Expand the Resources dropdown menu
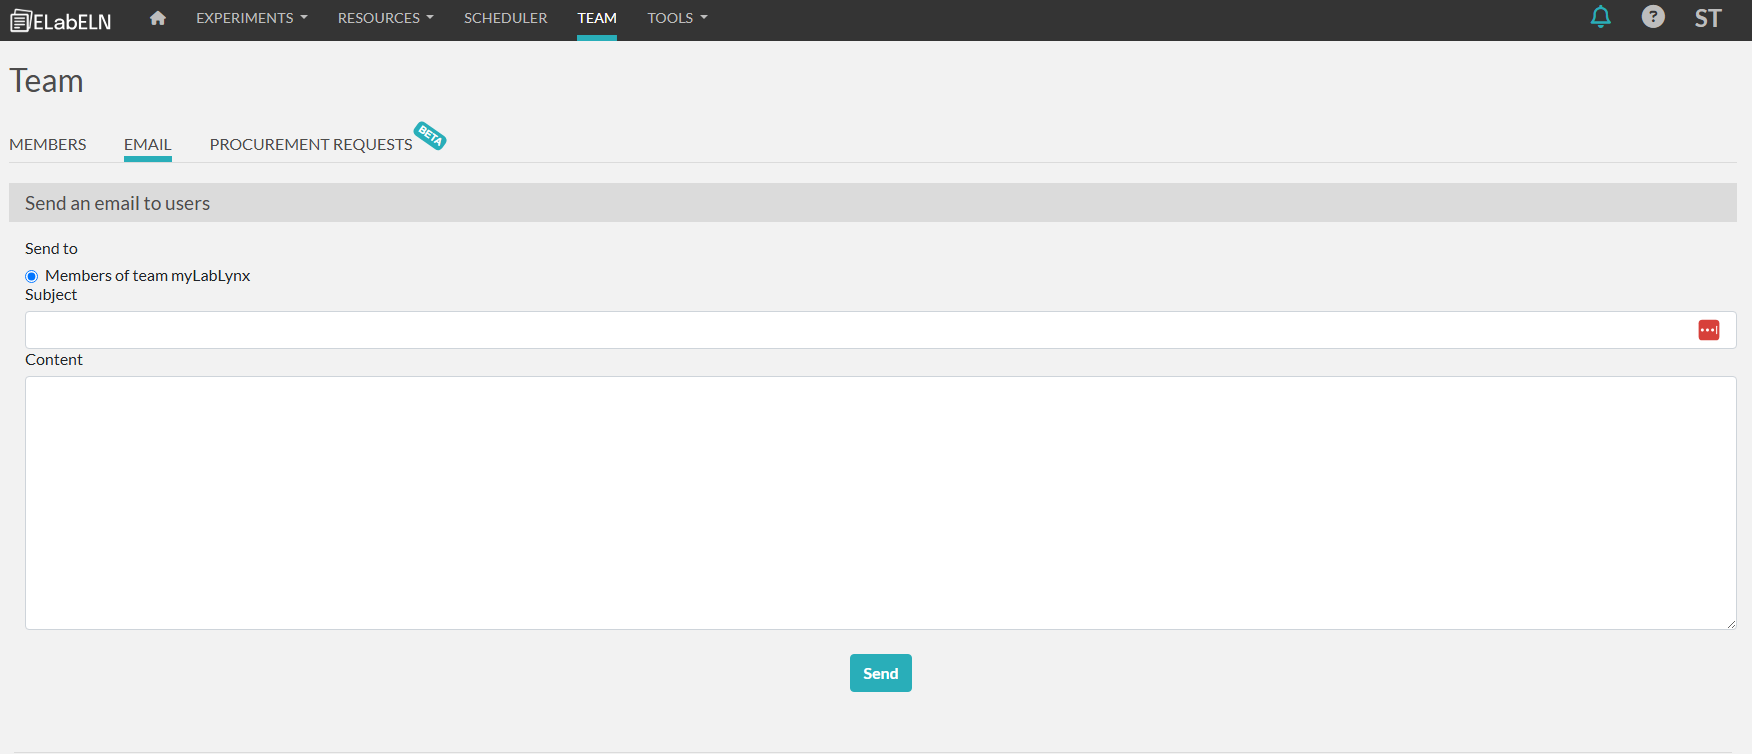The image size is (1752, 754). pyautogui.click(x=385, y=18)
